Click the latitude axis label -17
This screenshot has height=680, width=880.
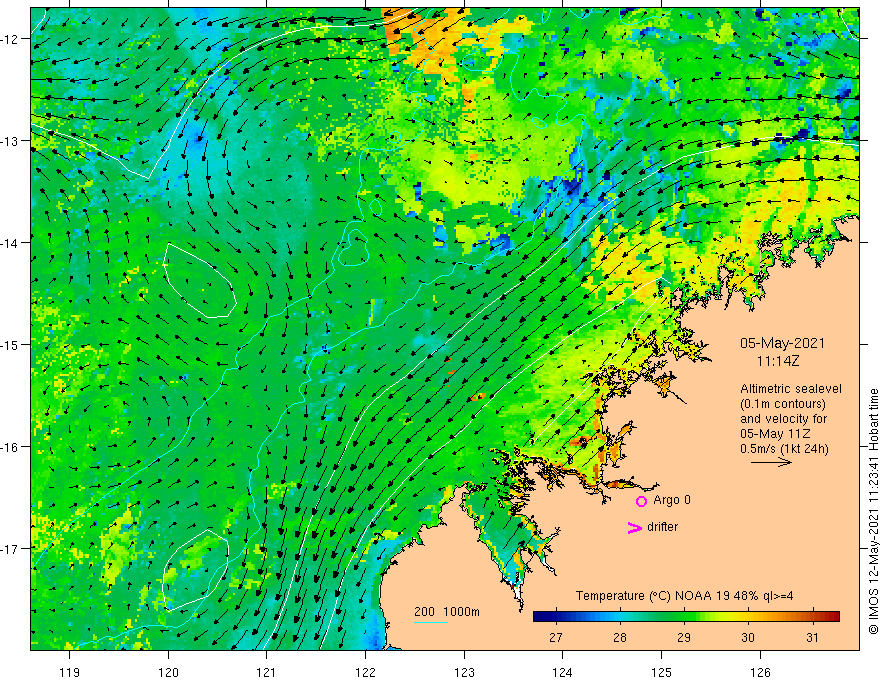11,548
